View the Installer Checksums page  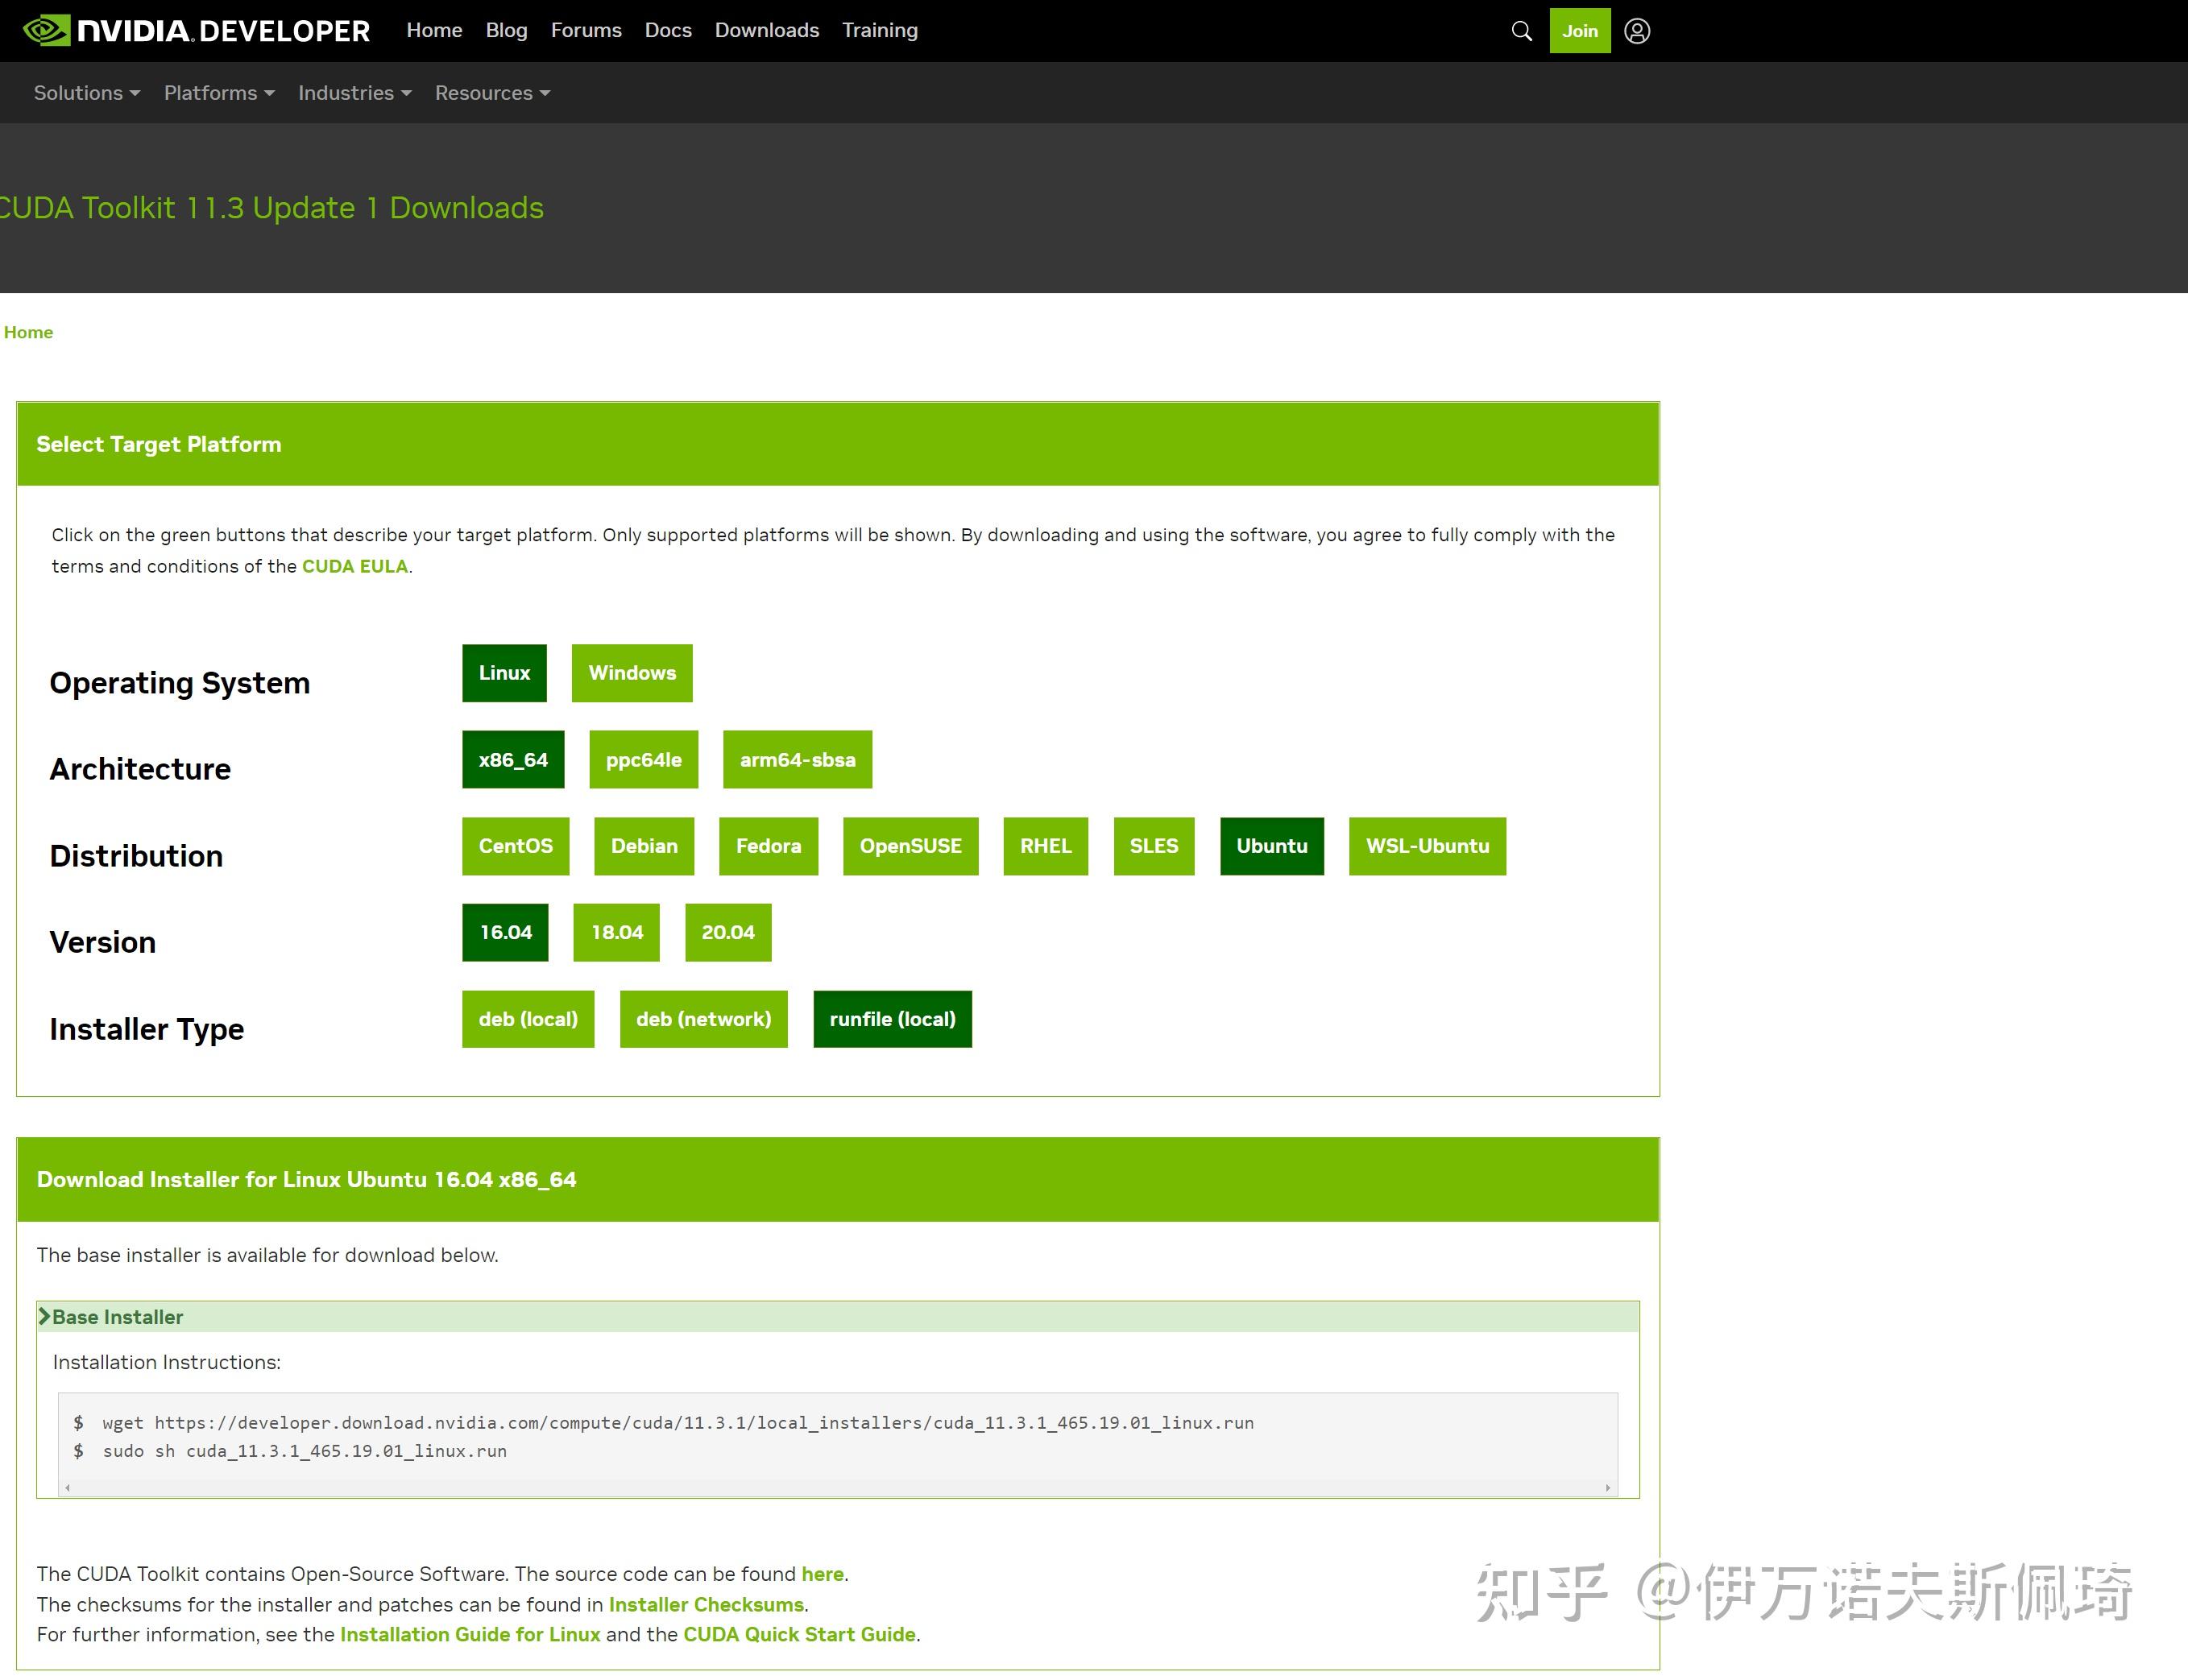(x=707, y=1604)
